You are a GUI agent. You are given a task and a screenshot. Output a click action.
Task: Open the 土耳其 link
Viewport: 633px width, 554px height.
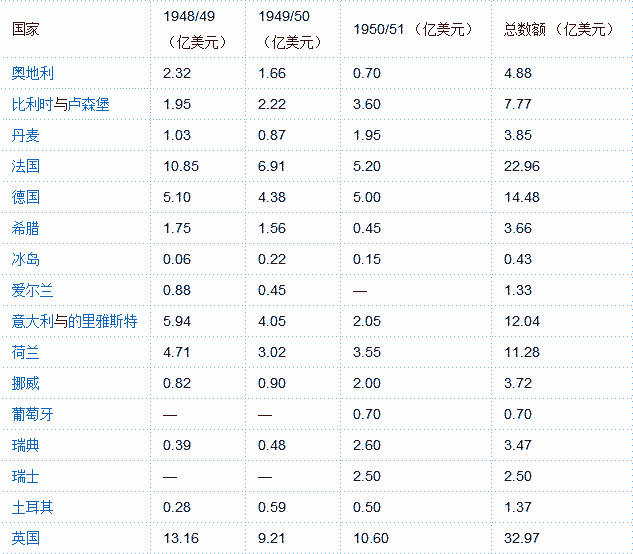[33, 507]
